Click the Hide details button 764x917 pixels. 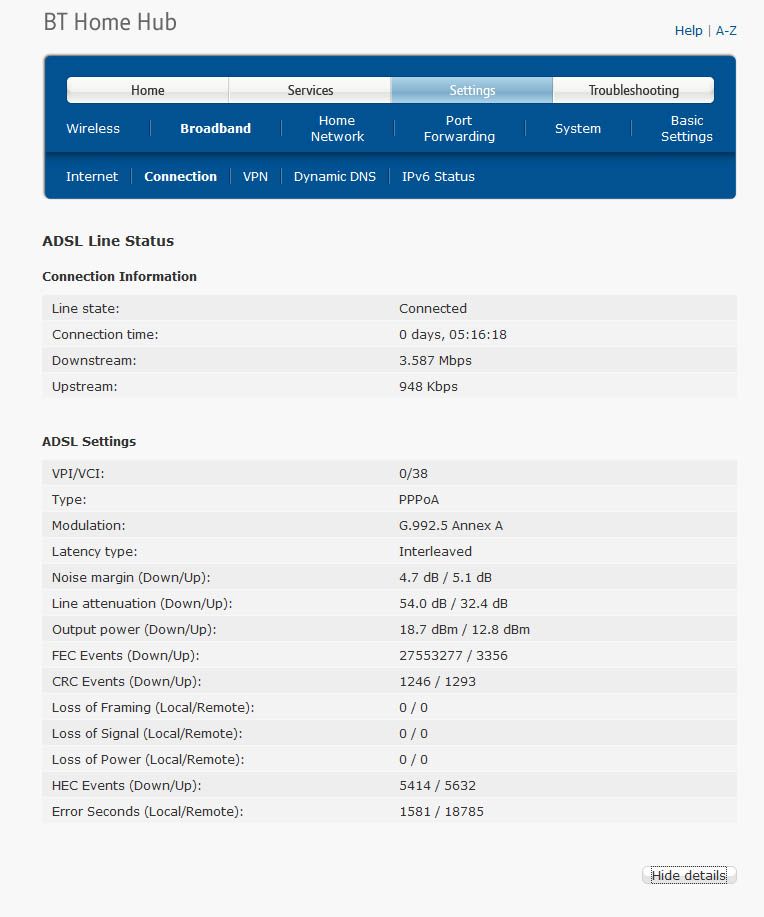coord(689,875)
